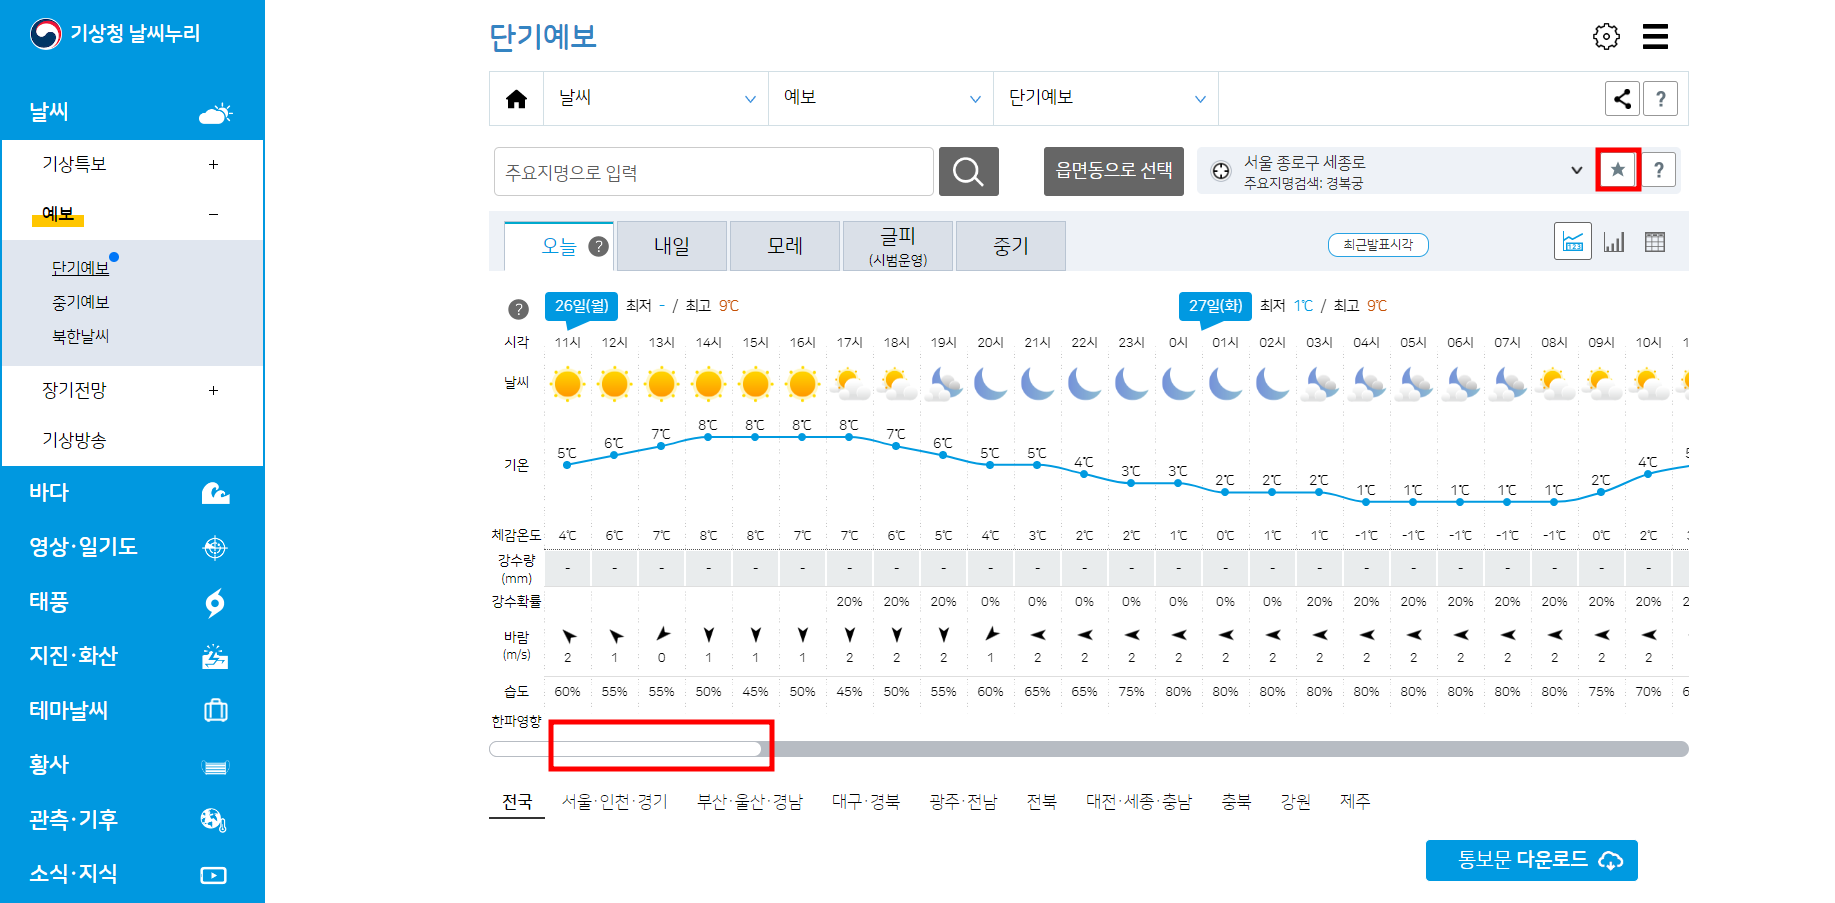Click the wave icon next to 바다

click(x=213, y=492)
